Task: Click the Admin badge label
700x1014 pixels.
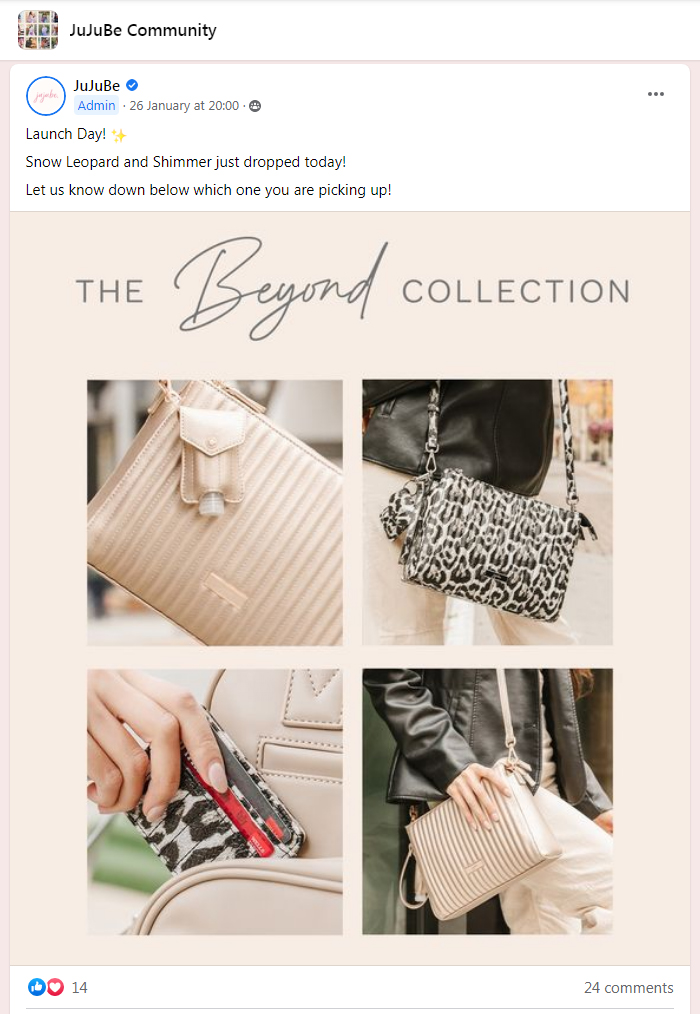Action: click(96, 105)
